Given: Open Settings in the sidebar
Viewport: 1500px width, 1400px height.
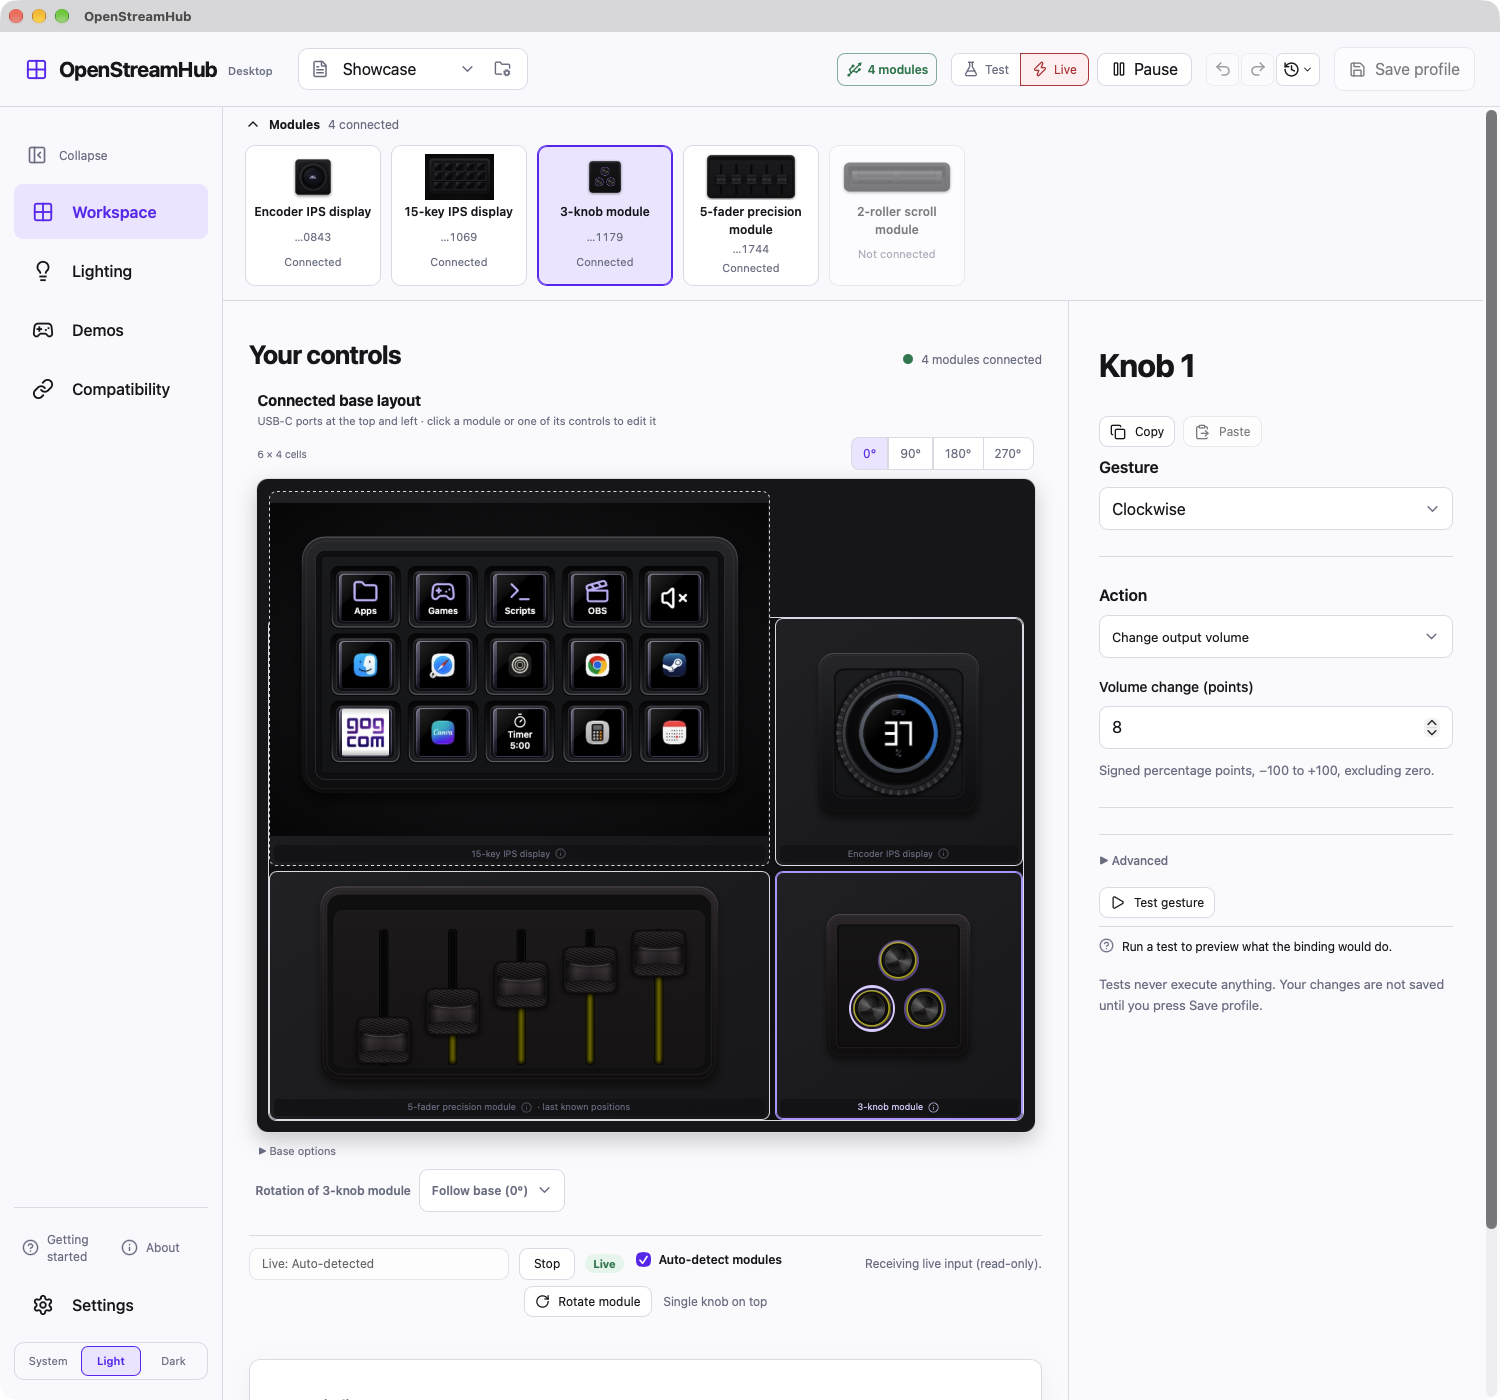Looking at the screenshot, I should (111, 1305).
